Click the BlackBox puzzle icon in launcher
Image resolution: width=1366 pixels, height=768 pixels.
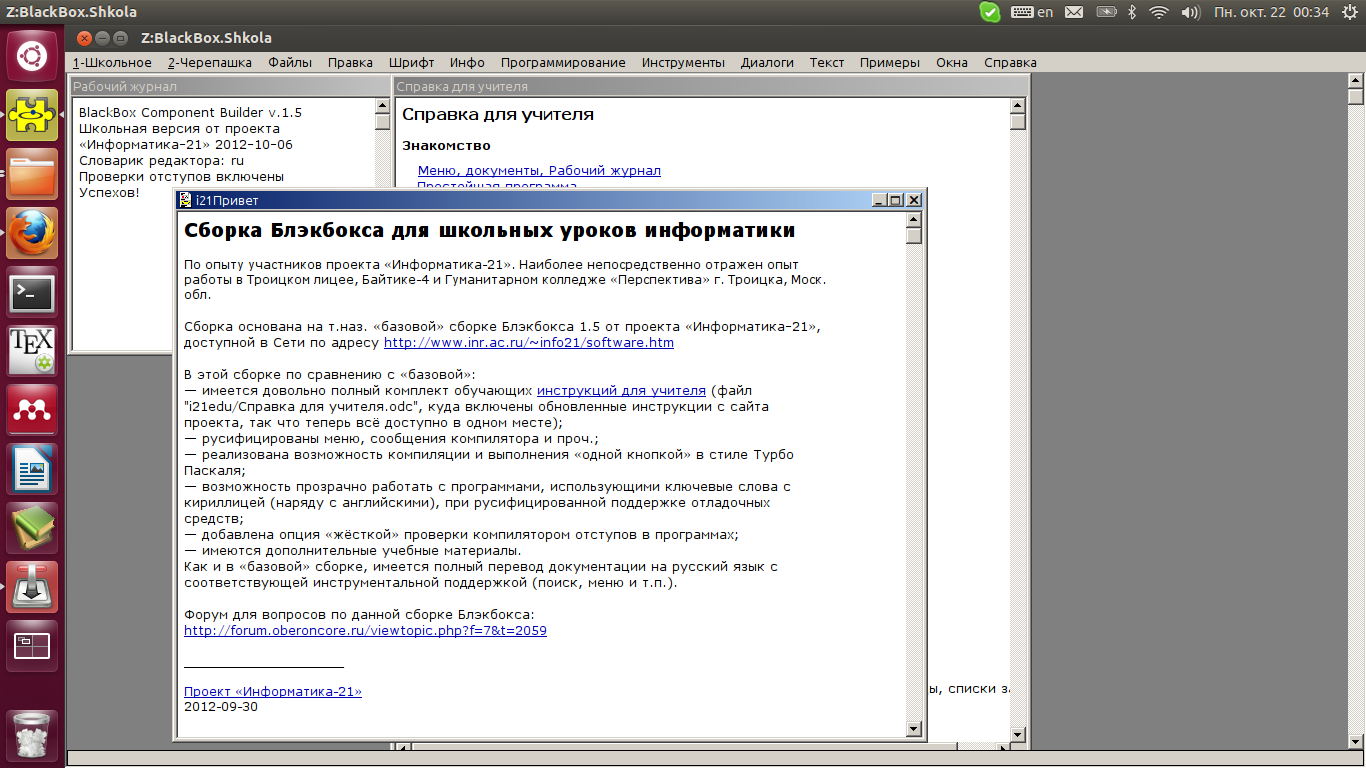pyautogui.click(x=32, y=115)
